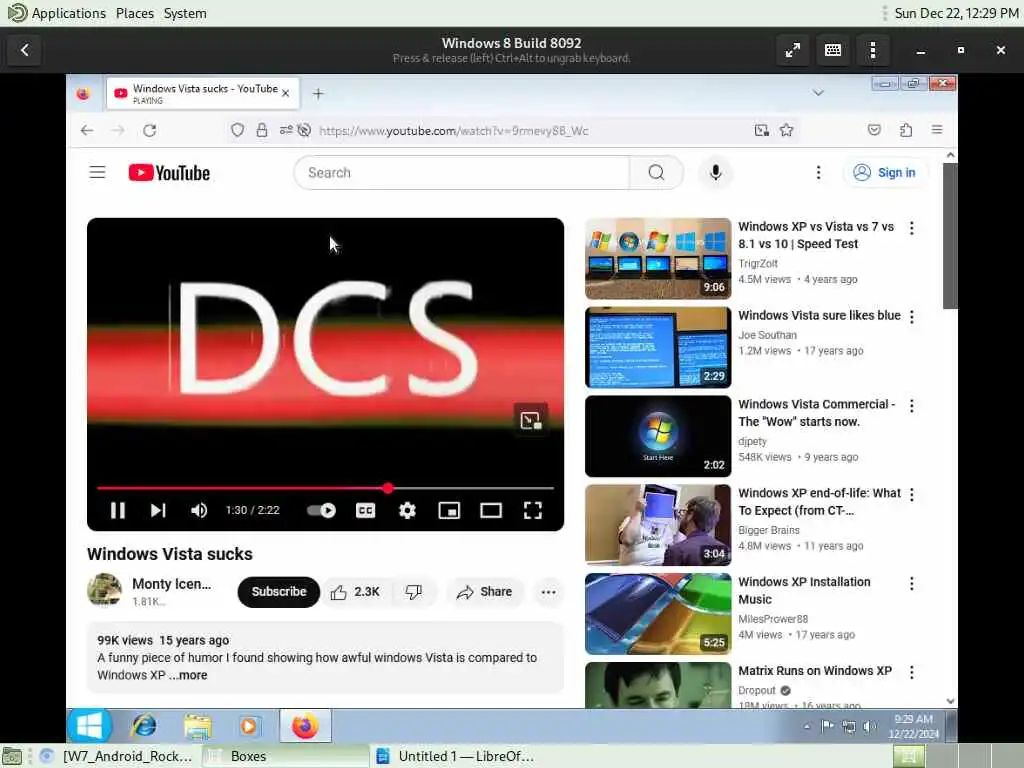This screenshot has width=1024, height=768.
Task: Subscribe to Monty Icen channel
Action: coord(279,592)
